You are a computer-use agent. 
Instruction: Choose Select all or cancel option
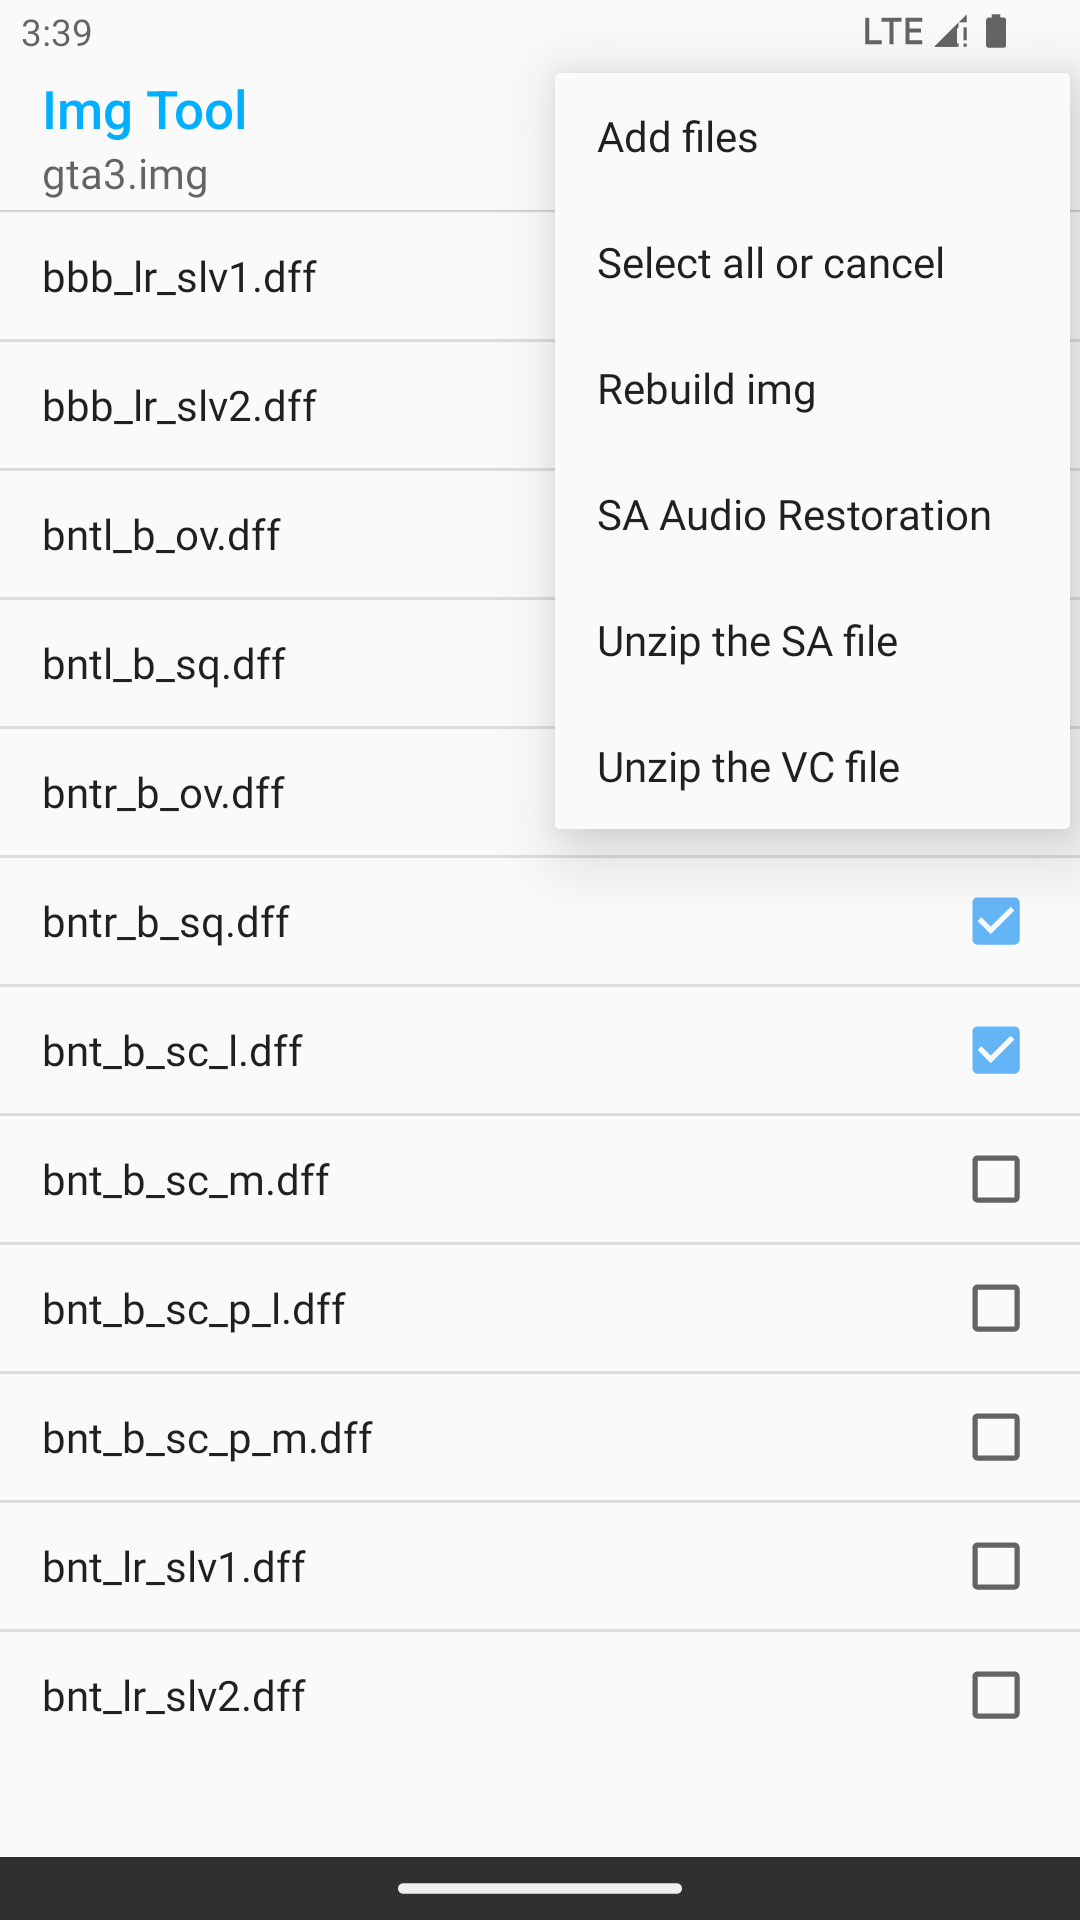pyautogui.click(x=770, y=264)
